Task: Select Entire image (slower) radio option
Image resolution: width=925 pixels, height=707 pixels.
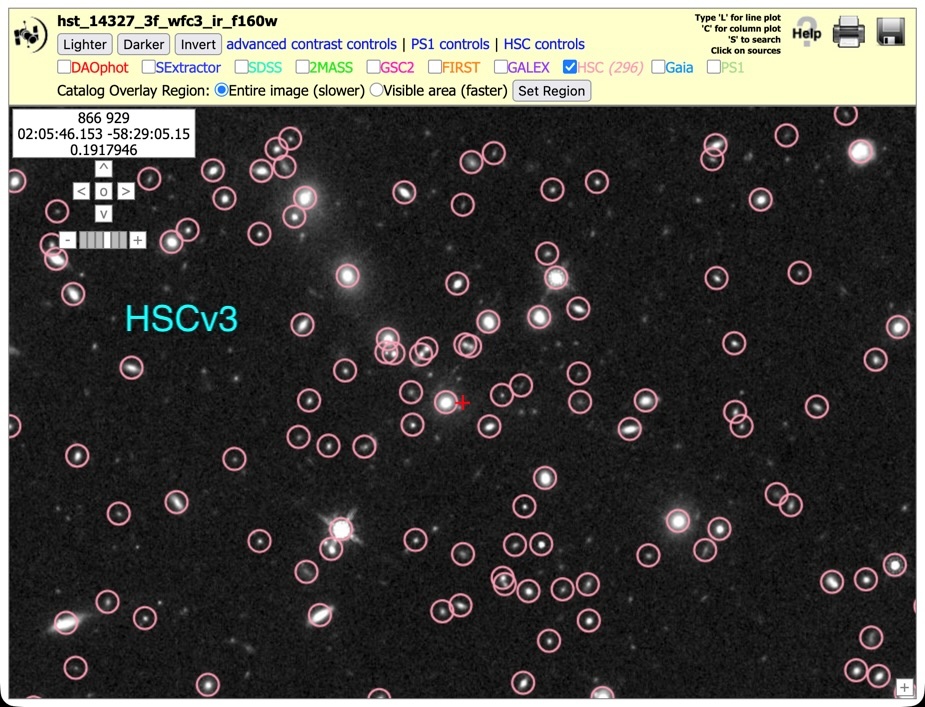Action: point(221,90)
